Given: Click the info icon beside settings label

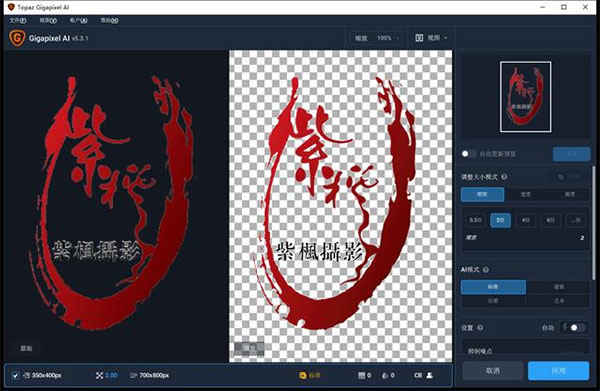Looking at the screenshot, I should coord(480,328).
